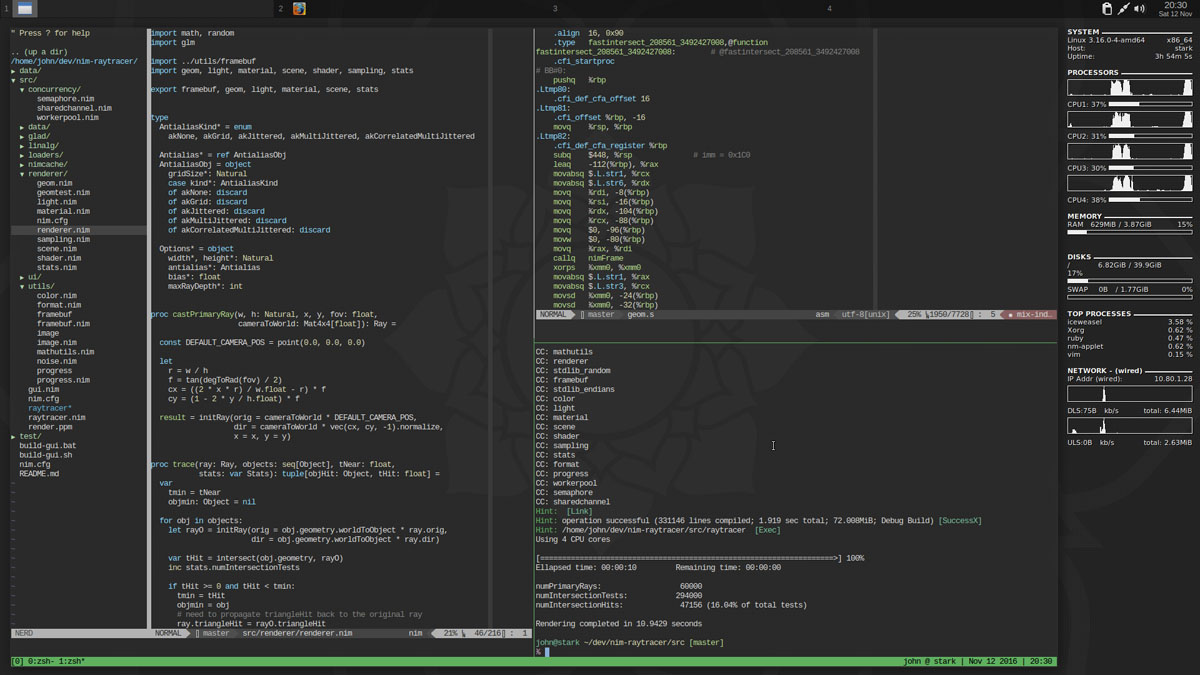Select the raytracer* executable in the tree
Image resolution: width=1200 pixels, height=675 pixels.
(x=50, y=408)
